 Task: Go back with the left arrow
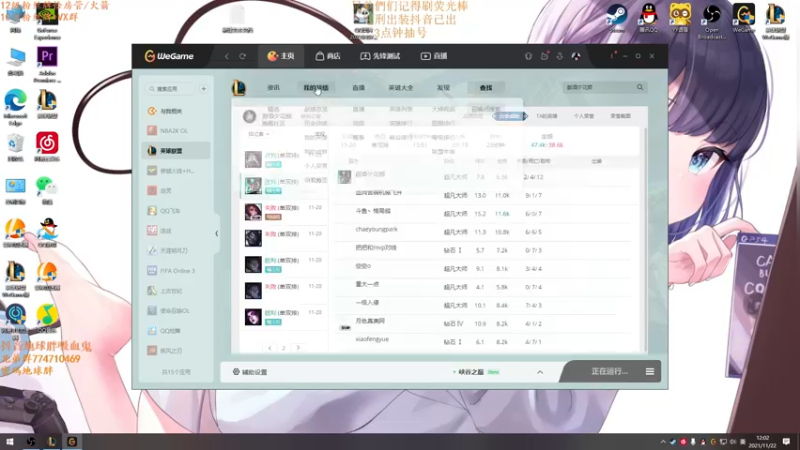[227, 56]
